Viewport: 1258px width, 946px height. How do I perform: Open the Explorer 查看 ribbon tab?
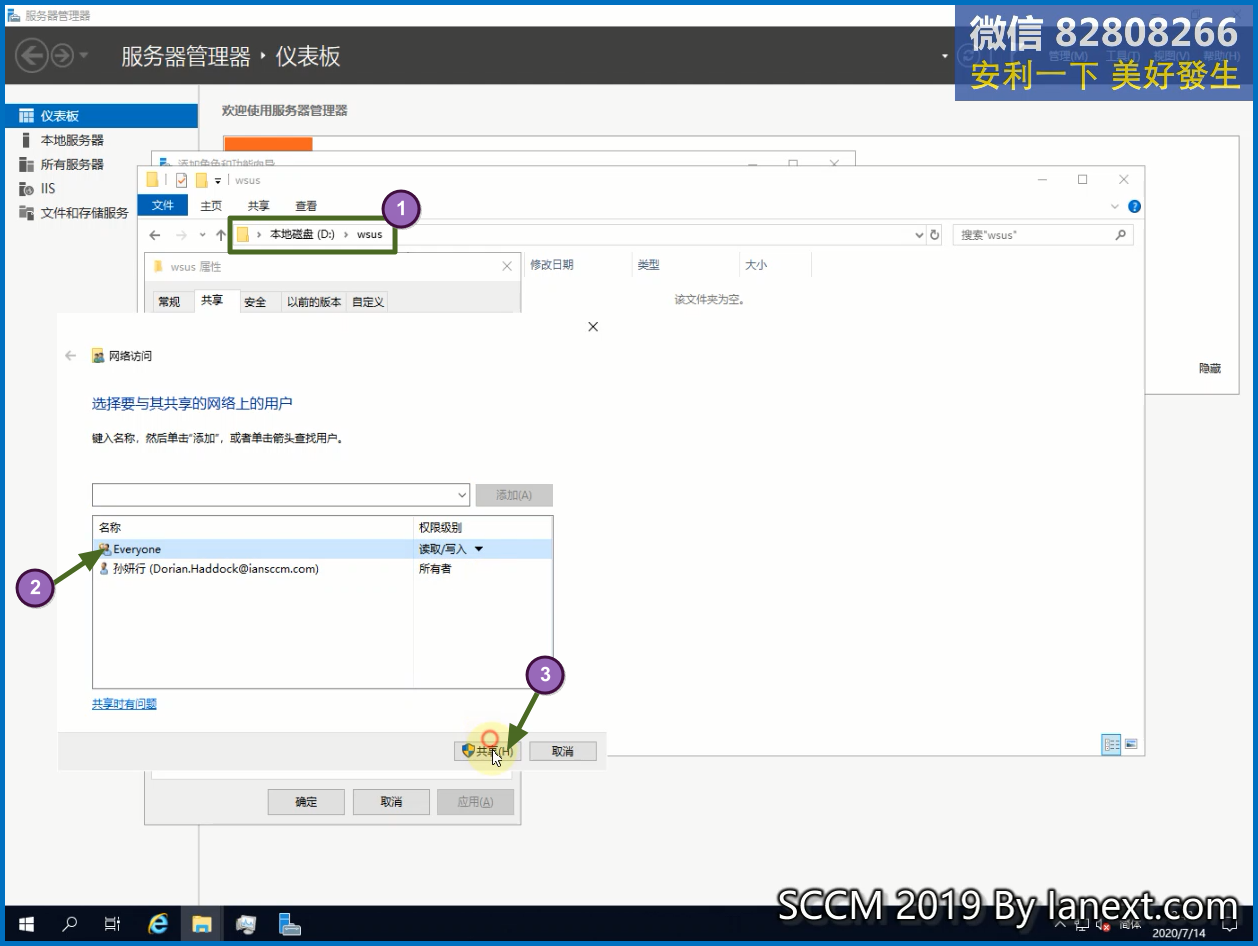306,206
